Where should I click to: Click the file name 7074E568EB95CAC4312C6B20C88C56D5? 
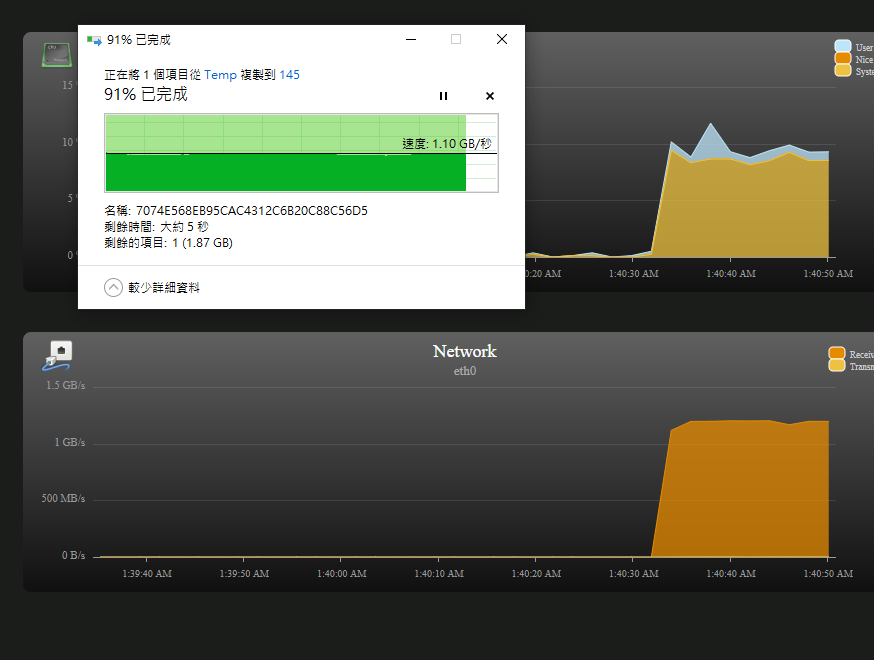click(x=252, y=211)
